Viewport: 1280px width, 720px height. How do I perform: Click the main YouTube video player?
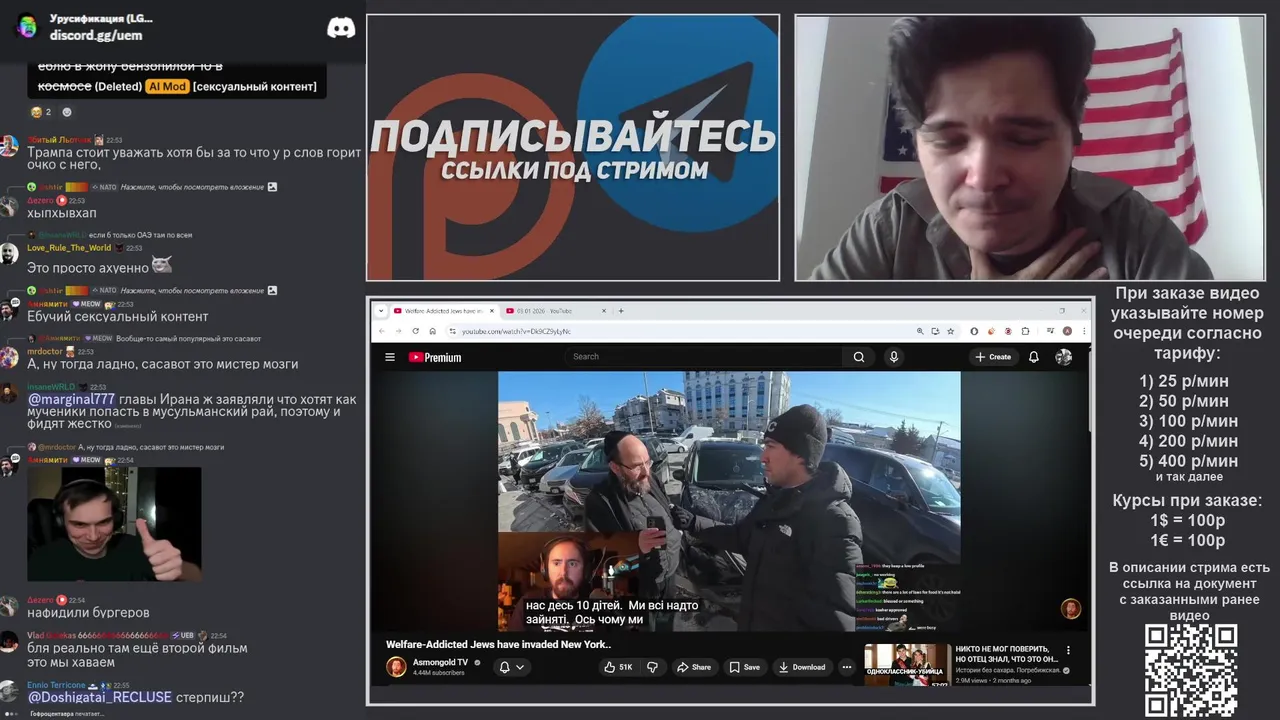pyautogui.click(x=729, y=501)
